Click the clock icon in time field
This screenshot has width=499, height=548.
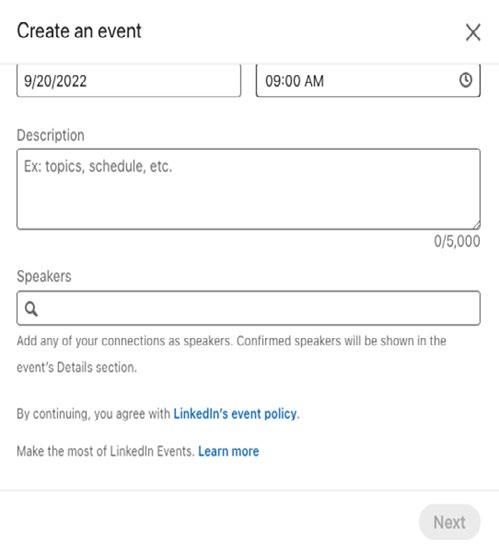tap(465, 80)
